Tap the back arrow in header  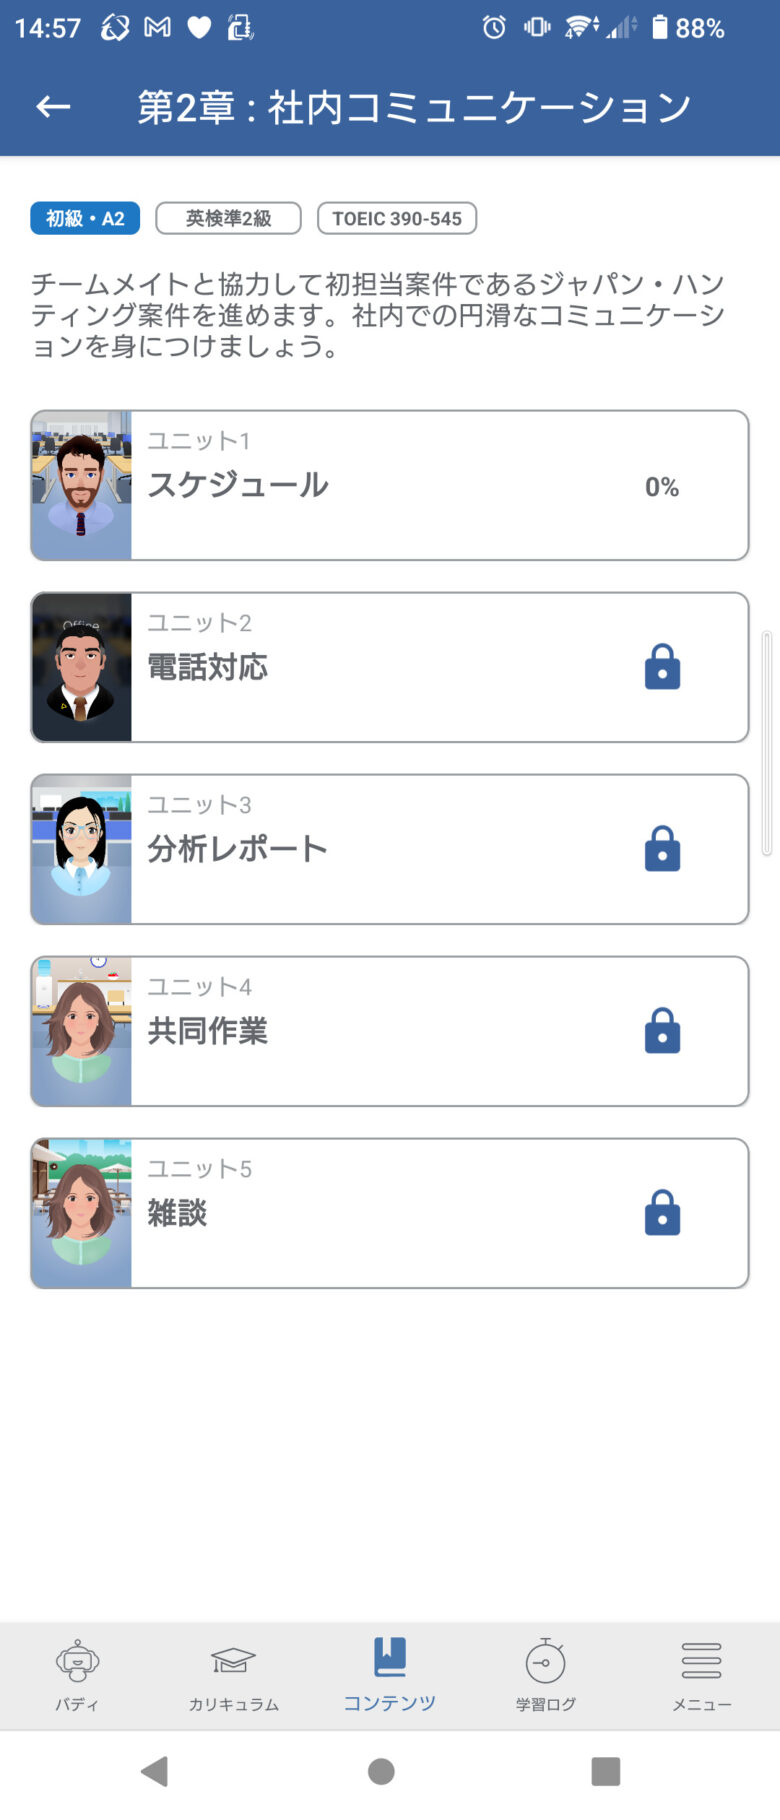(x=53, y=107)
